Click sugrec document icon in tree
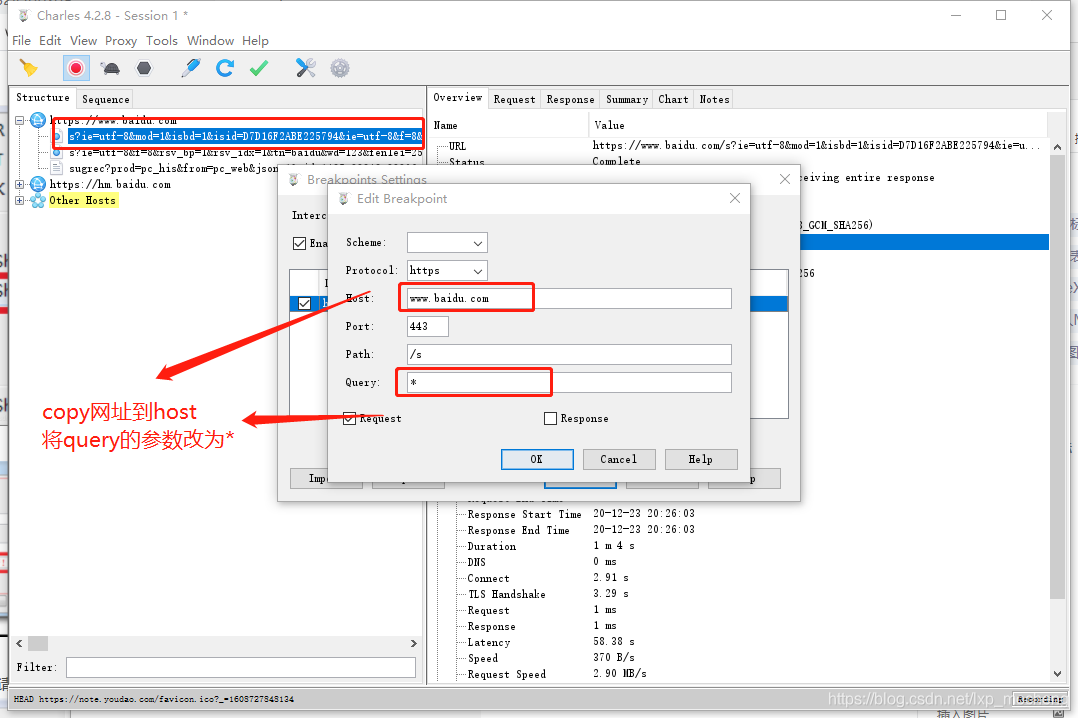 (x=56, y=168)
